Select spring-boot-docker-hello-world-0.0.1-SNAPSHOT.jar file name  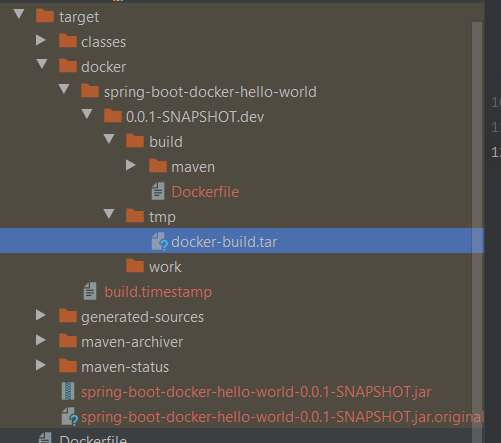(256, 392)
